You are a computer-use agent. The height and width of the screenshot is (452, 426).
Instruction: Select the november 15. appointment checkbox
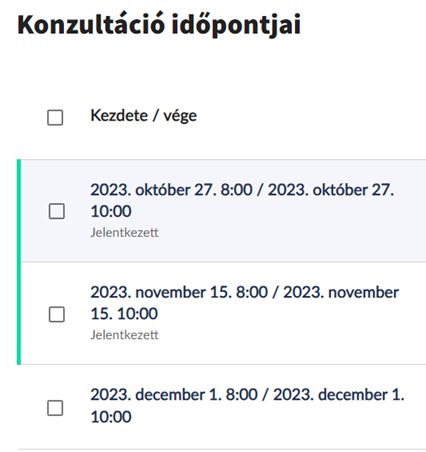click(57, 314)
